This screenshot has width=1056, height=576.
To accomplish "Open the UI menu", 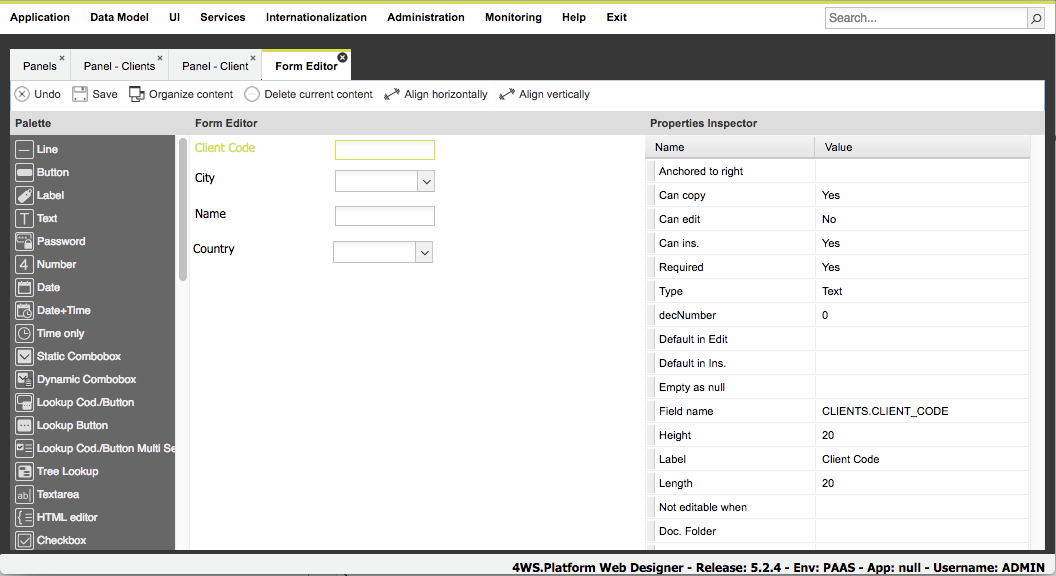I will (174, 18).
